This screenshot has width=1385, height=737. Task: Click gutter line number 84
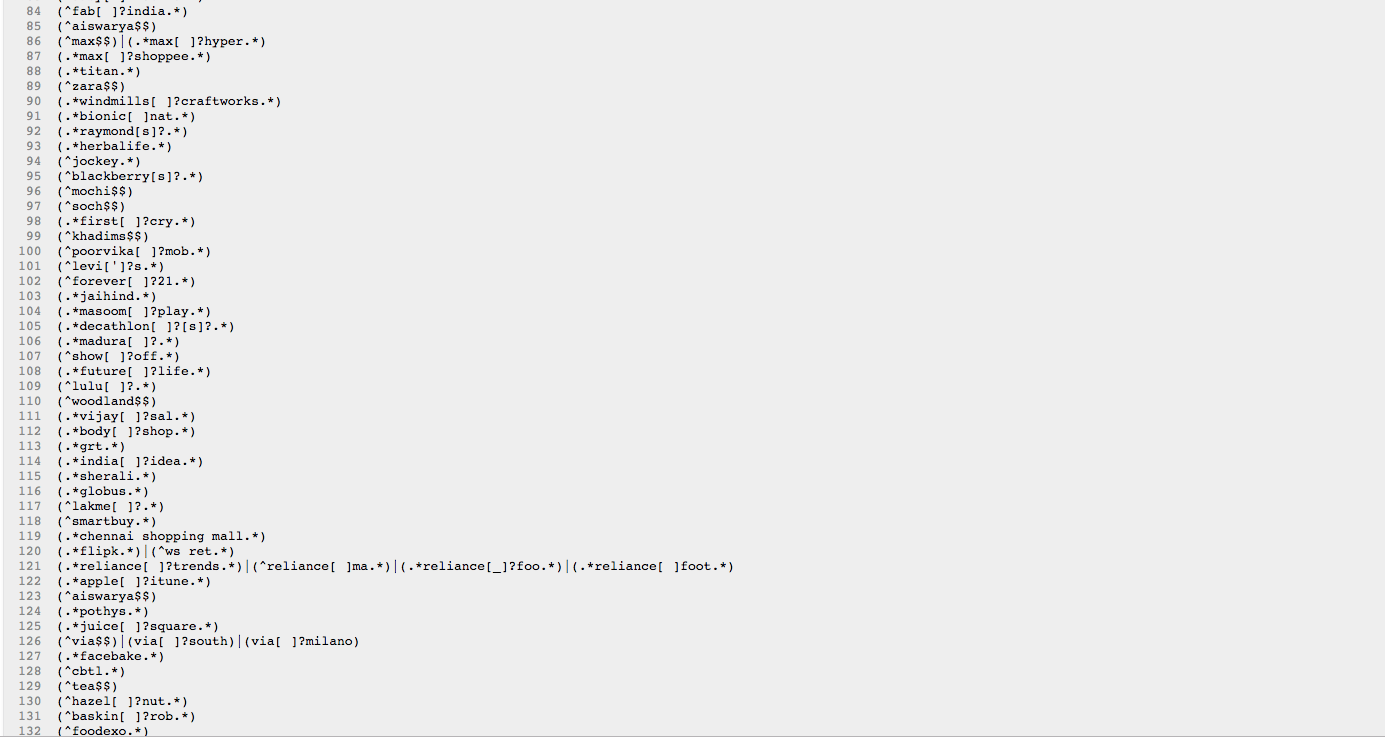33,11
